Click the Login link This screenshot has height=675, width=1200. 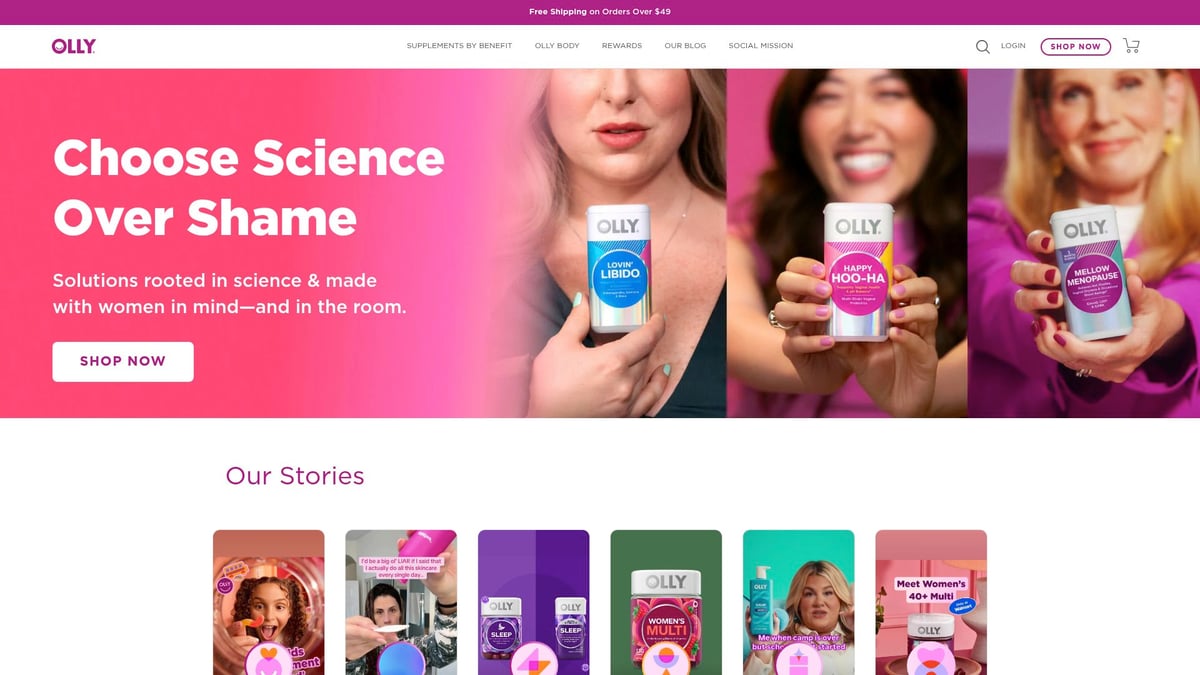(1013, 46)
